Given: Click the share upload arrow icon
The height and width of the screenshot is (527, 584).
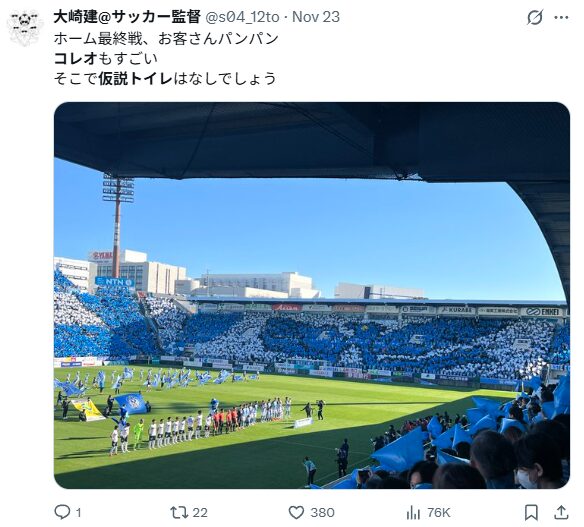Looking at the screenshot, I should pyautogui.click(x=561, y=512).
